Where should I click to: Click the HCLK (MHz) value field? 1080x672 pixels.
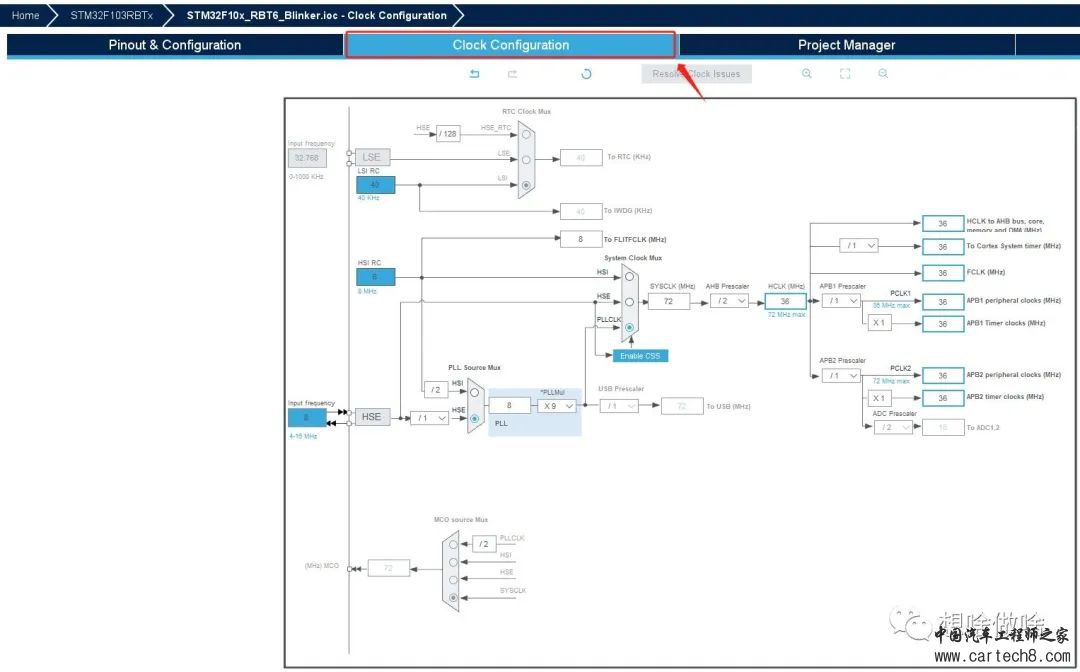[x=785, y=301]
